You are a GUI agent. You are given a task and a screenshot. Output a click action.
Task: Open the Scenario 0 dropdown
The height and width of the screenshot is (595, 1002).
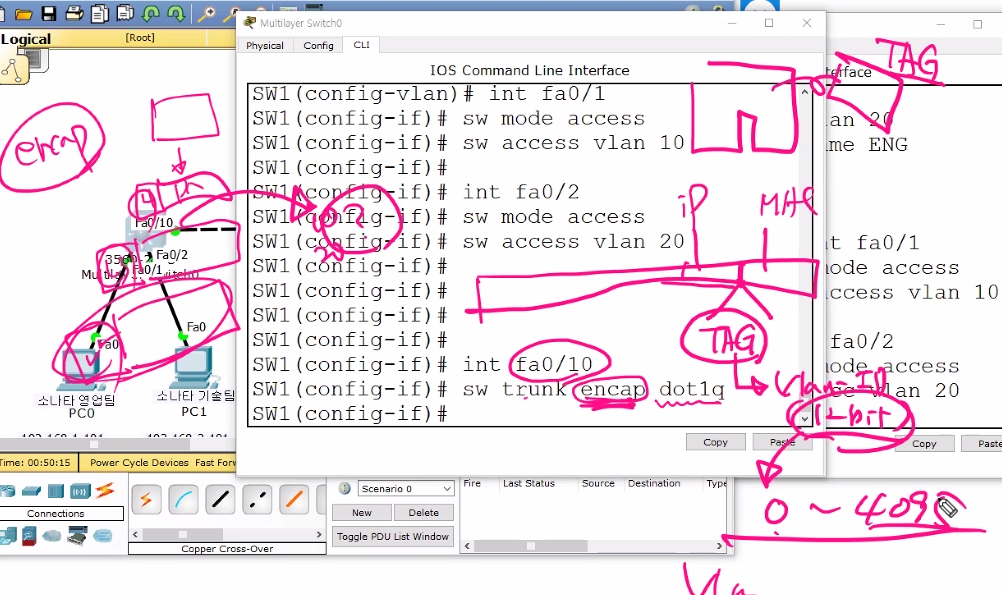pyautogui.click(x=406, y=489)
